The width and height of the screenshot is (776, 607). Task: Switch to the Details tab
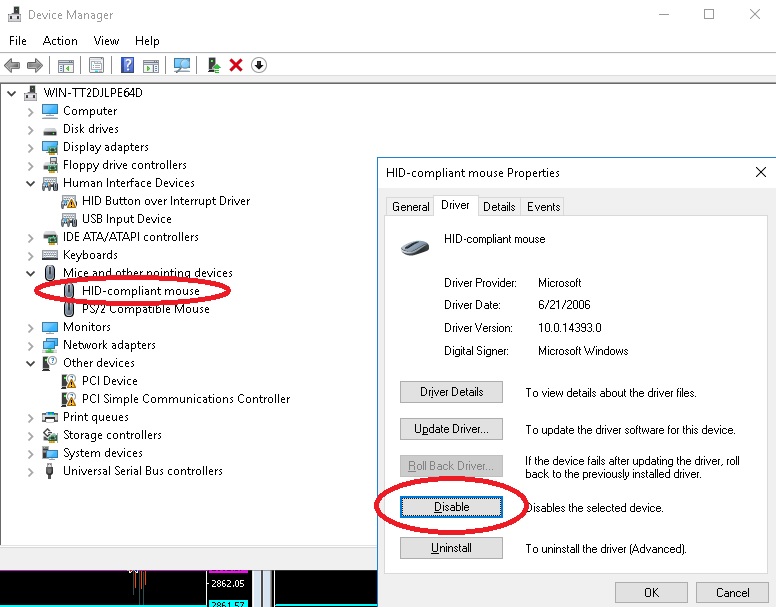tap(499, 206)
